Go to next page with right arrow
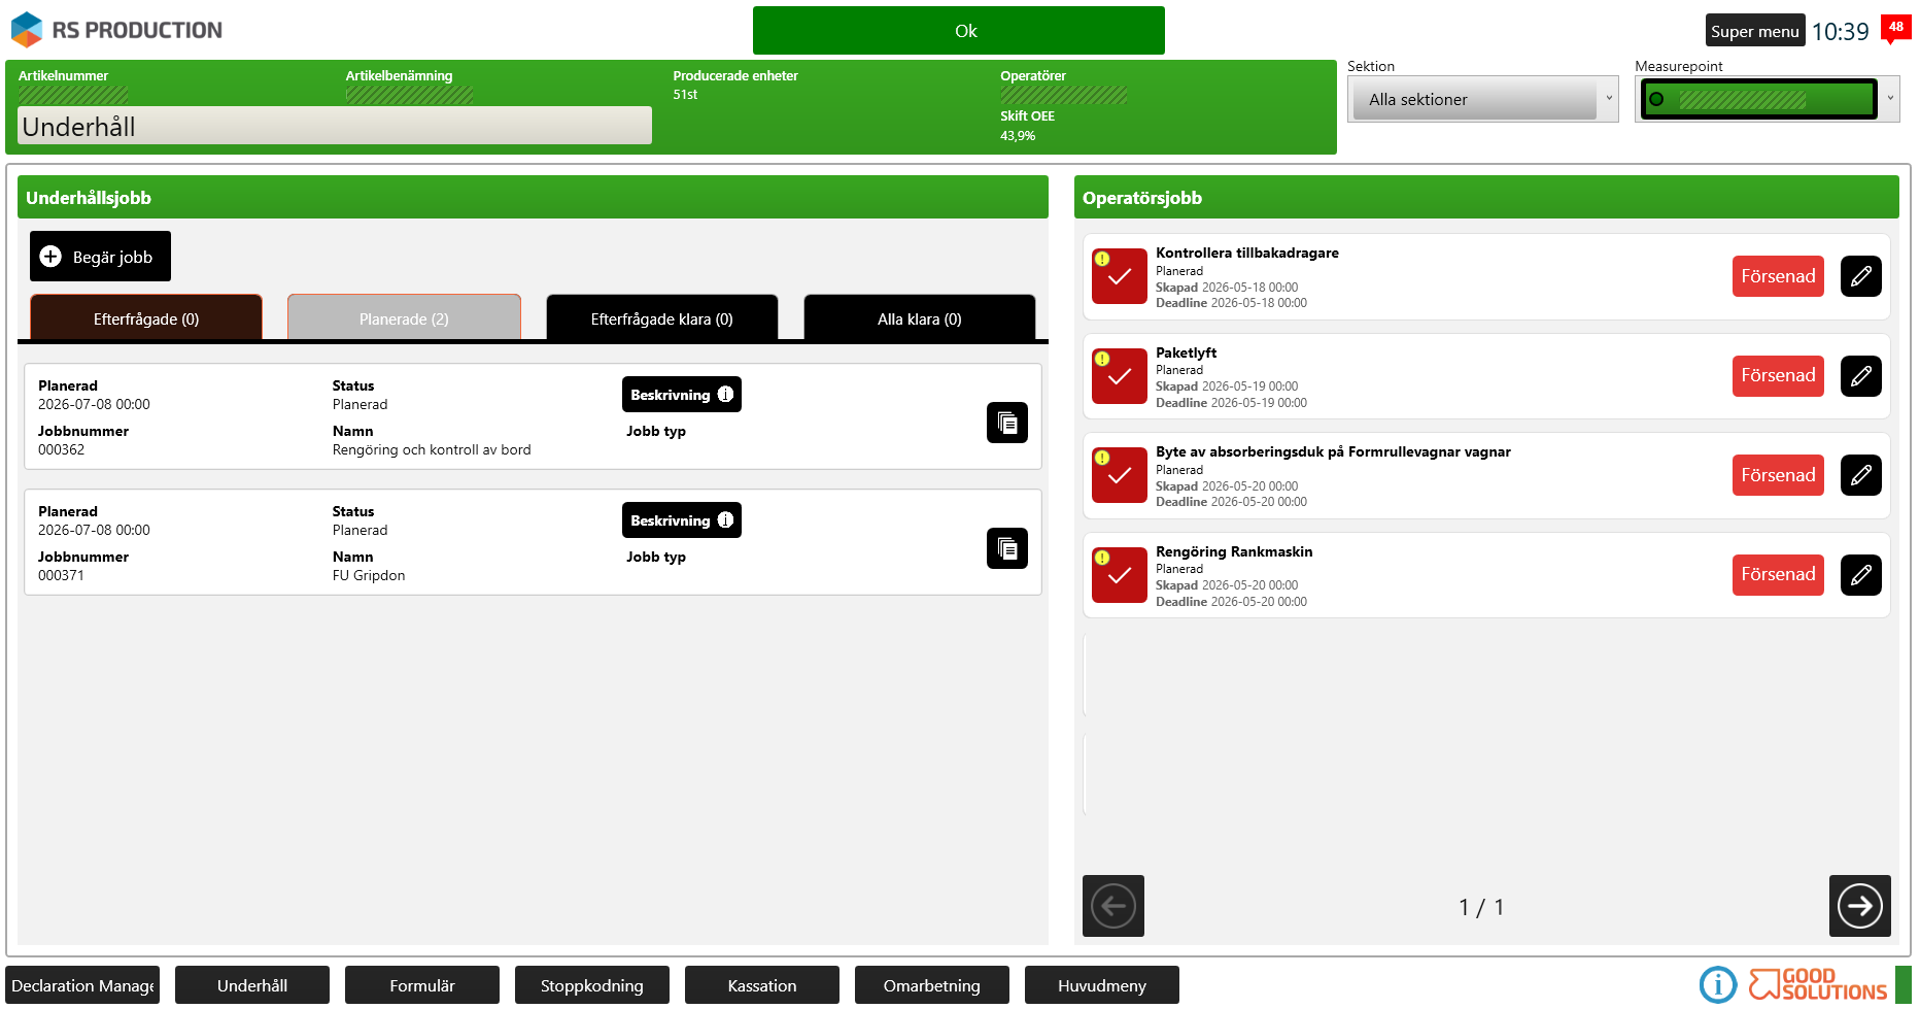 1859,906
